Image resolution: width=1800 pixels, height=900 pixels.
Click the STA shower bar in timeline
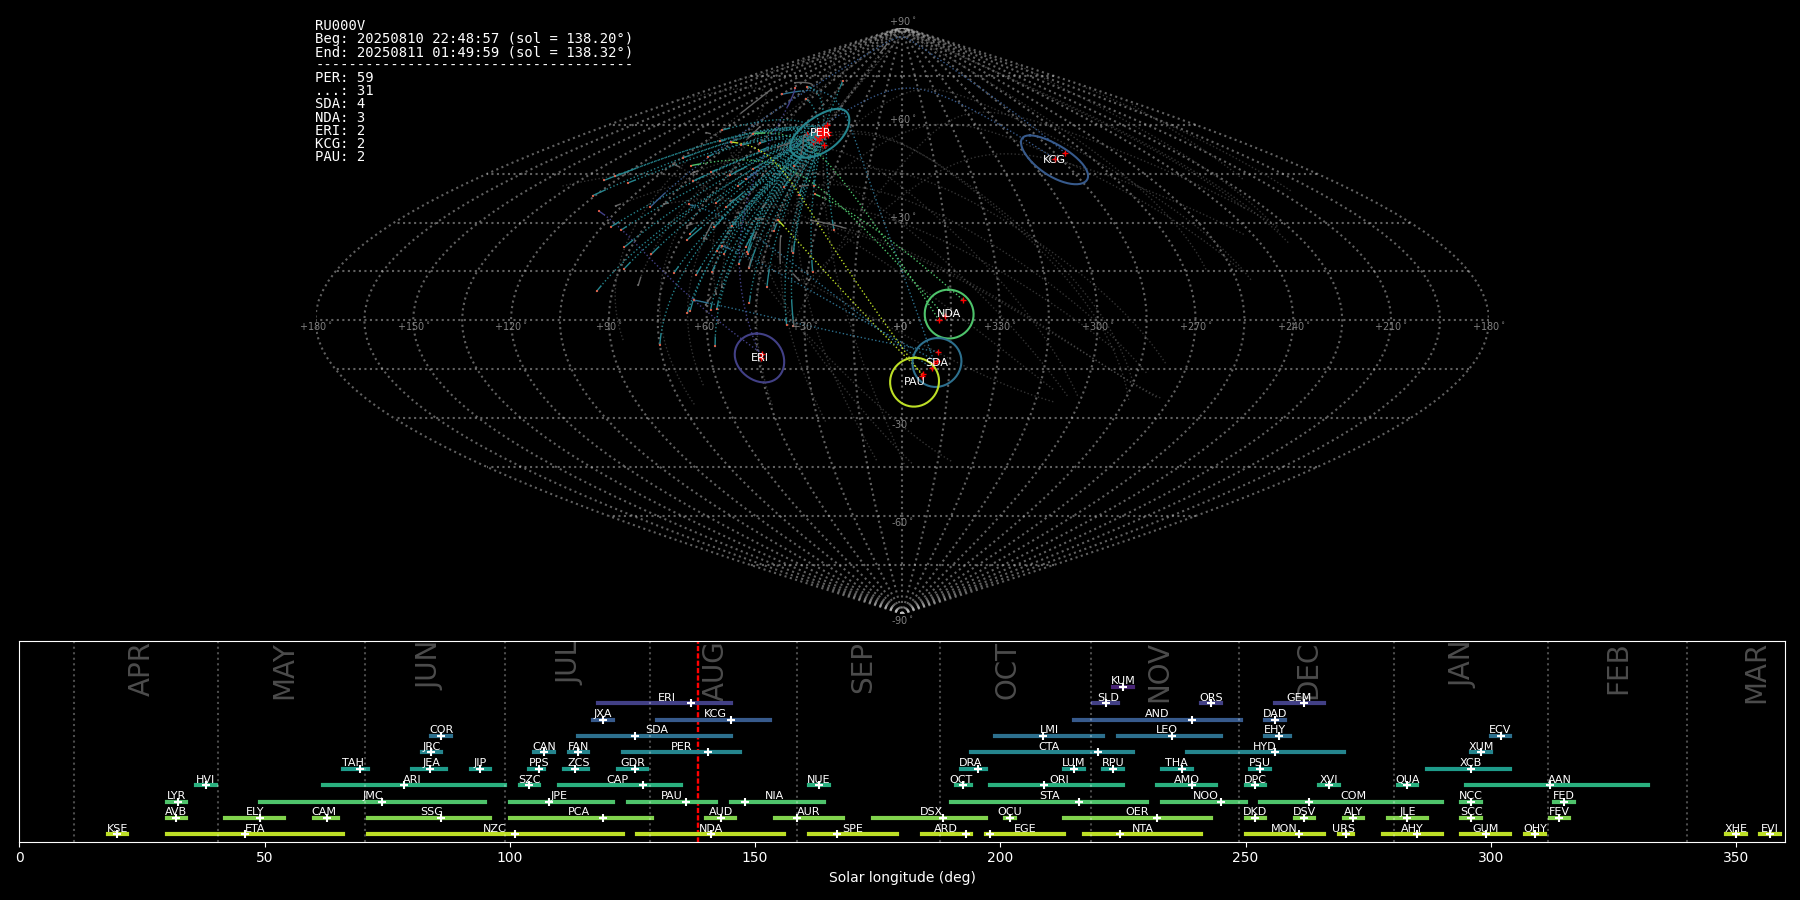pos(1049,802)
